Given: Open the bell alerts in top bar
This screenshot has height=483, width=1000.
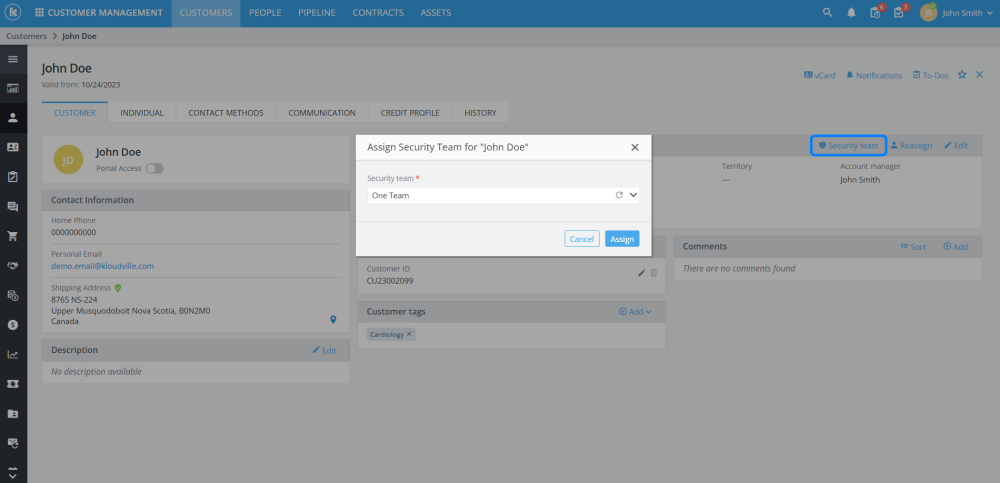Looking at the screenshot, I should 851,13.
